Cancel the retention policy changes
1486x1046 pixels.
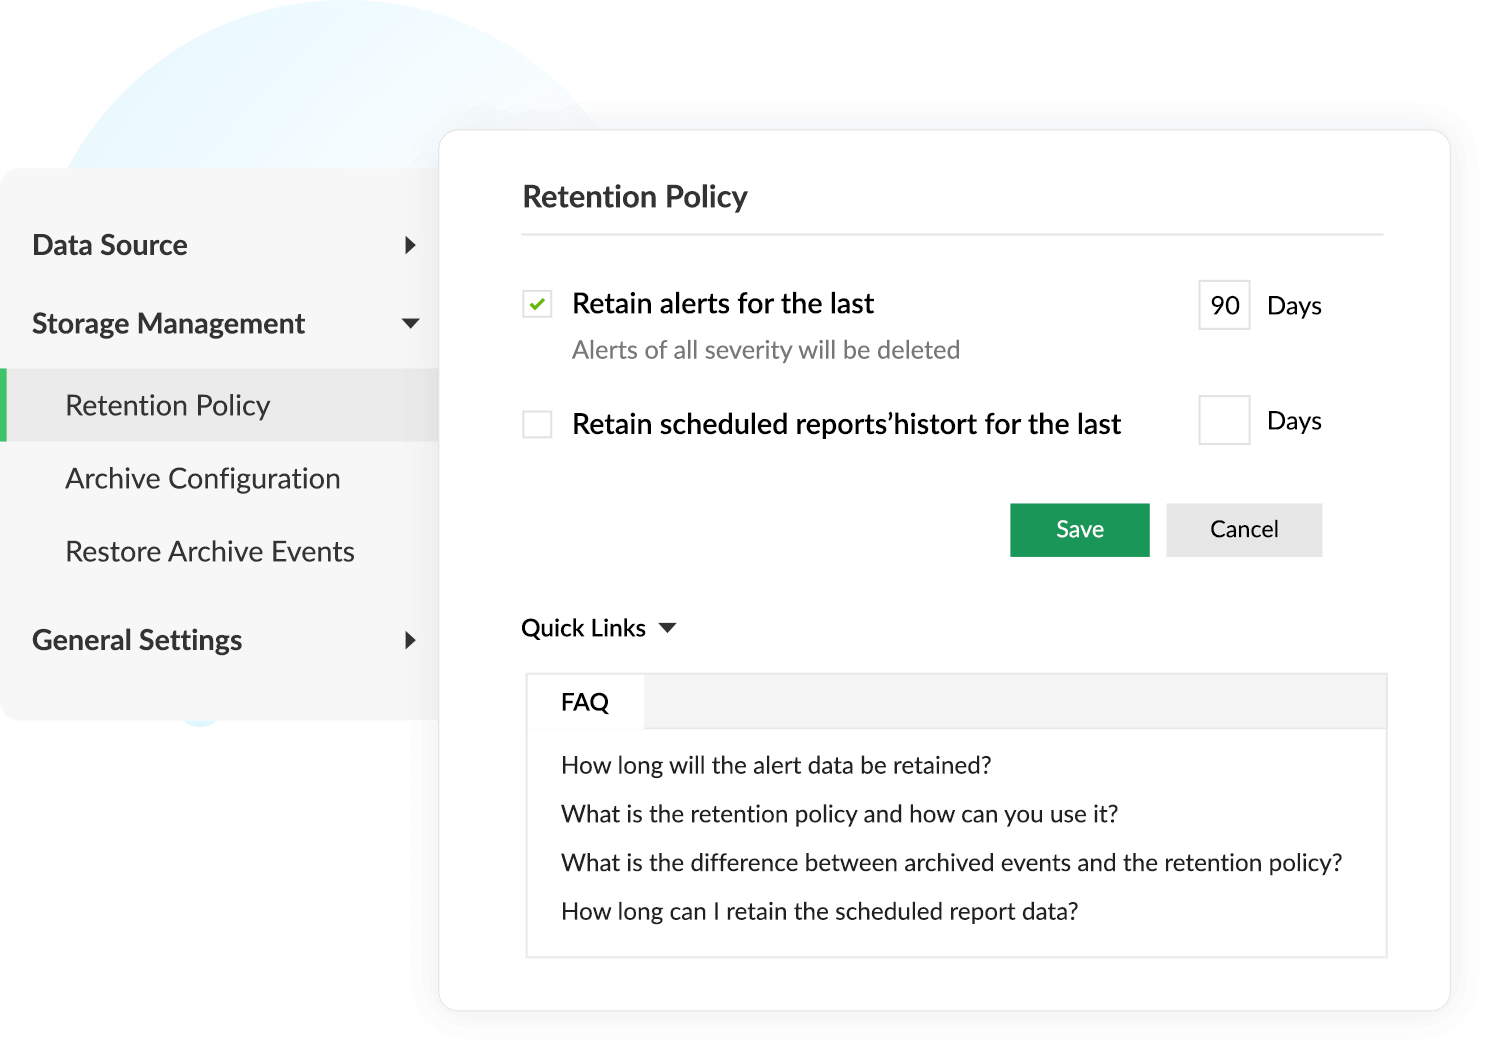pos(1243,529)
